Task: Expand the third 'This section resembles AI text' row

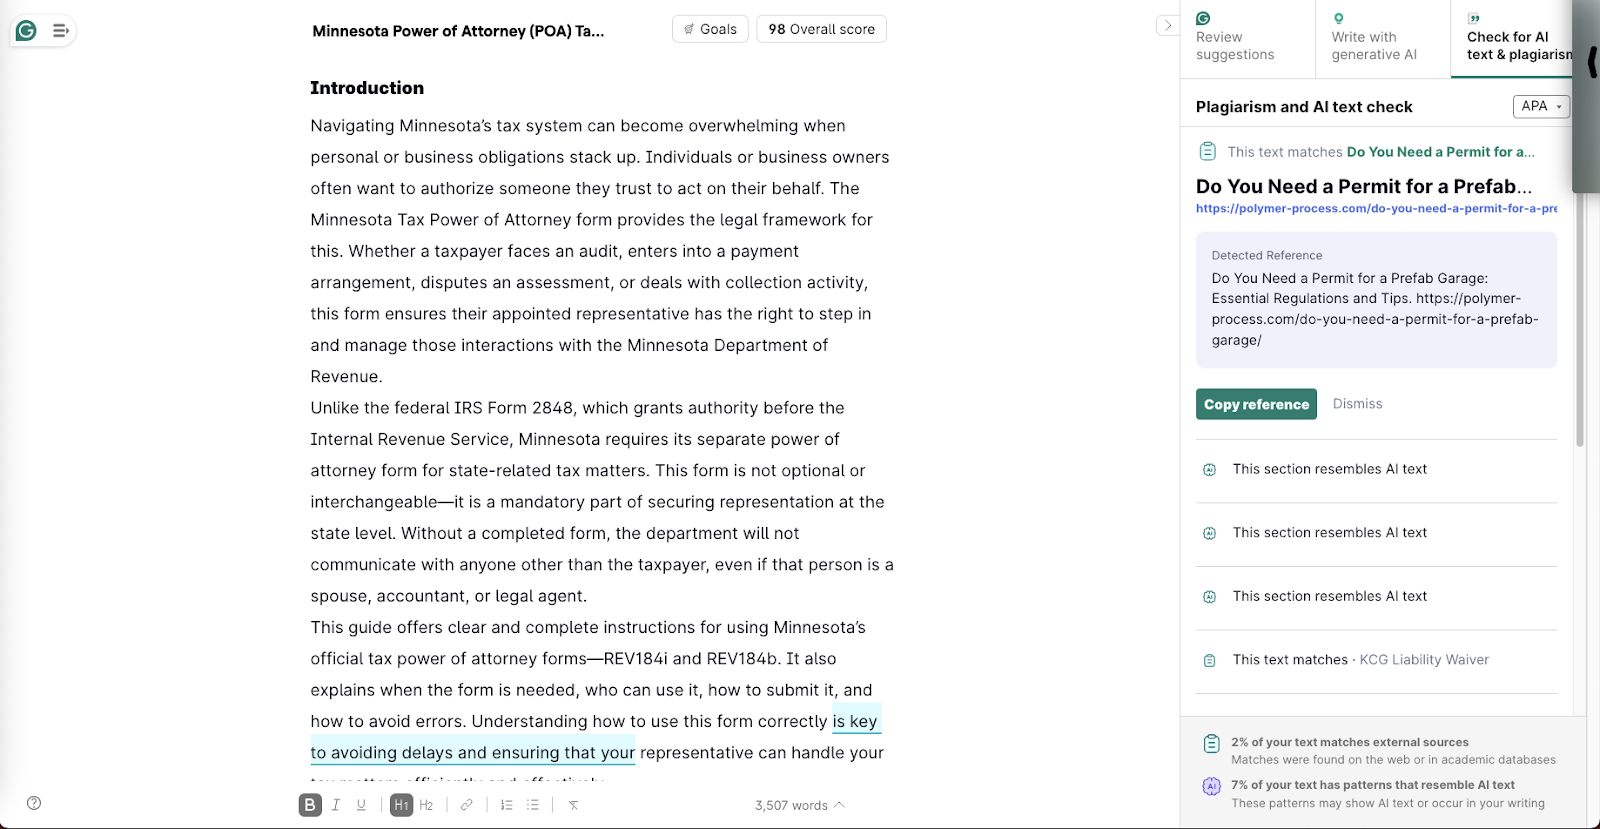Action: (x=1376, y=597)
